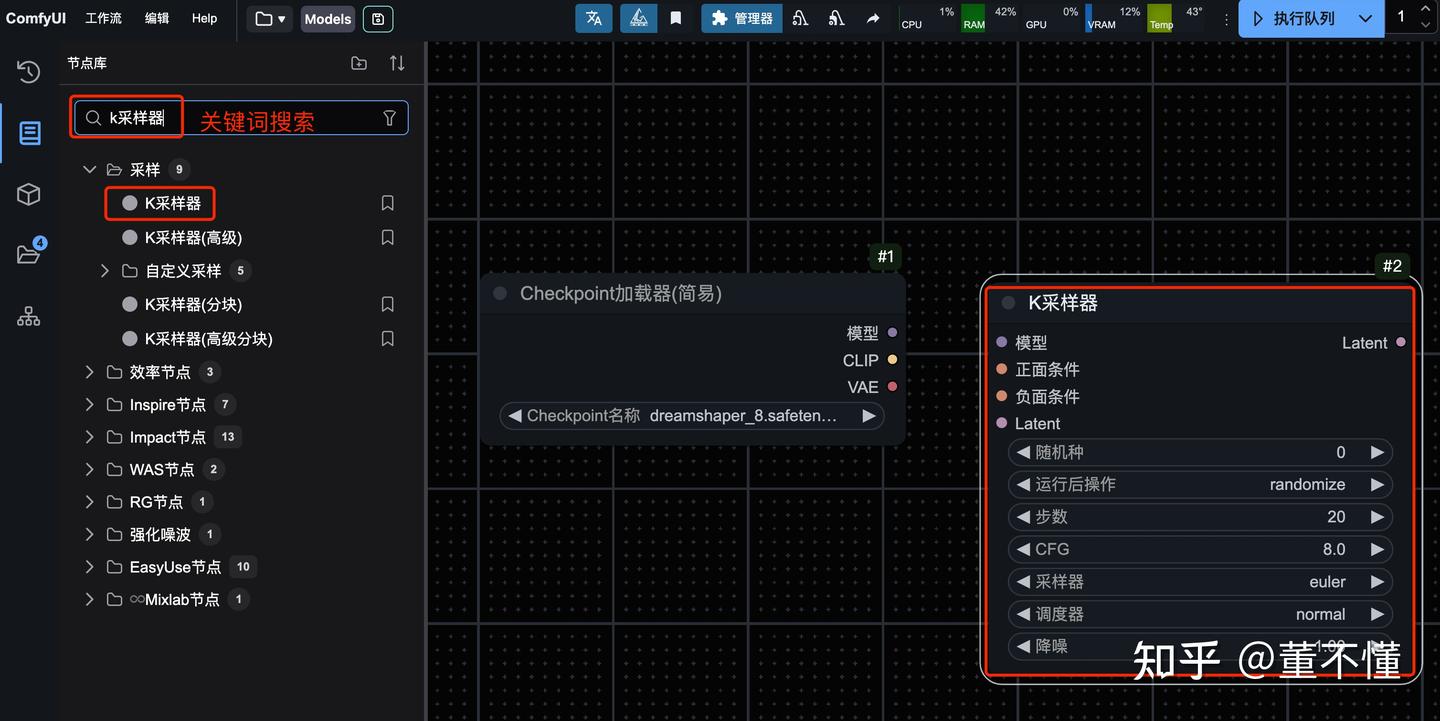Click the 模型 output port on Checkpoint node

click(x=893, y=333)
